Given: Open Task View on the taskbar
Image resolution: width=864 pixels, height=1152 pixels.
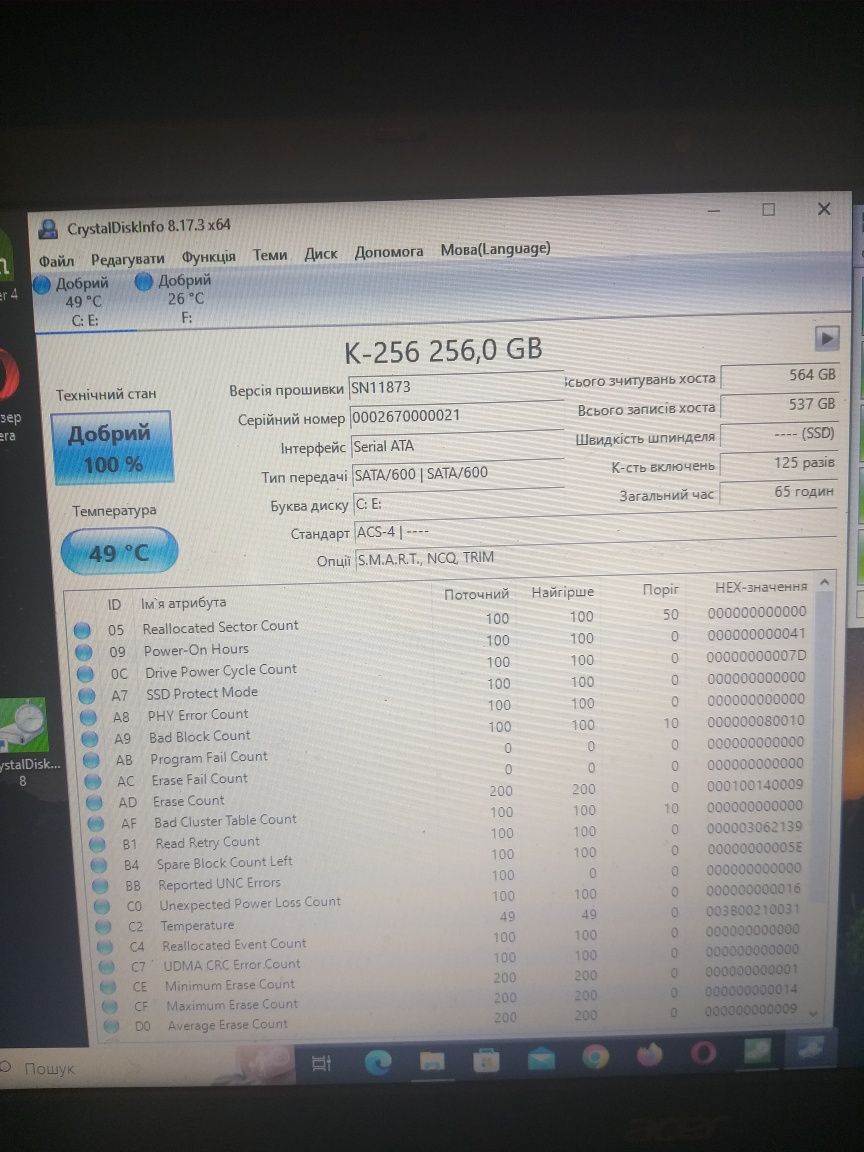Looking at the screenshot, I should click(x=322, y=1062).
